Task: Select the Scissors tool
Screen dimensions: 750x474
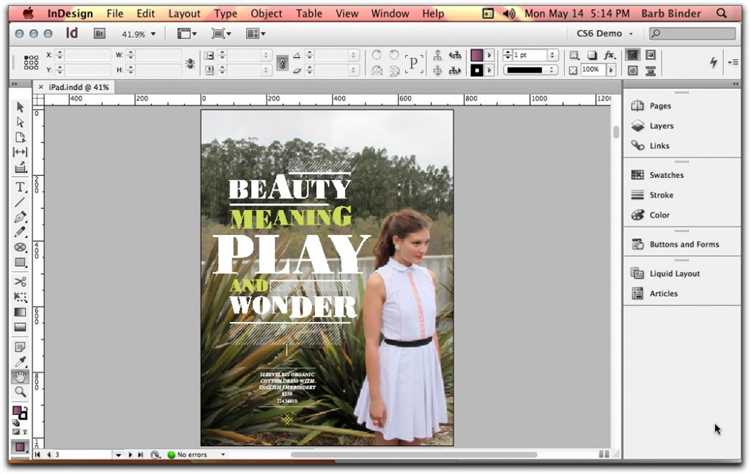Action: pos(20,281)
